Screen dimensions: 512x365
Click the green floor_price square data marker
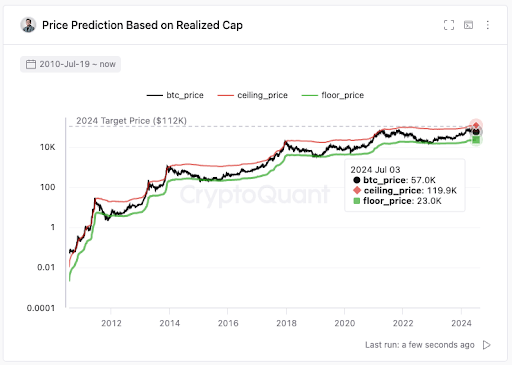click(476, 140)
